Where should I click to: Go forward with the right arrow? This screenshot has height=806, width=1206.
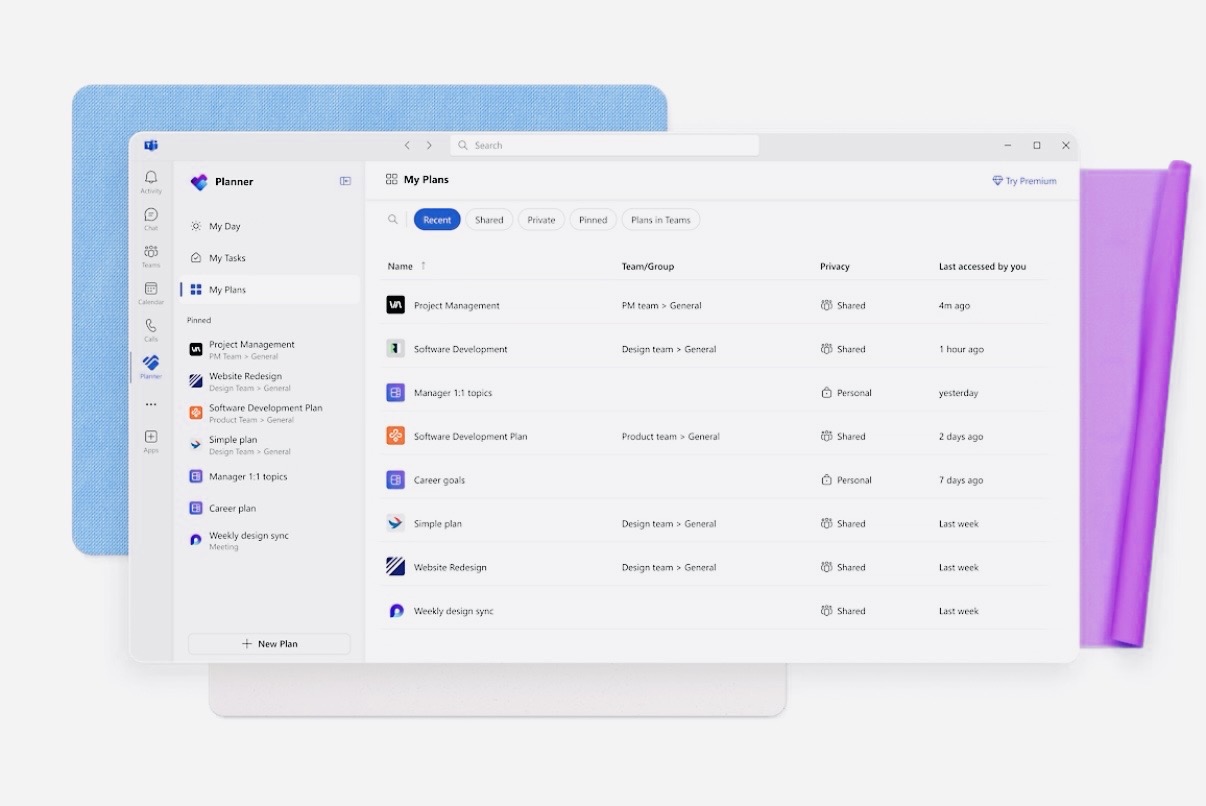pos(429,145)
